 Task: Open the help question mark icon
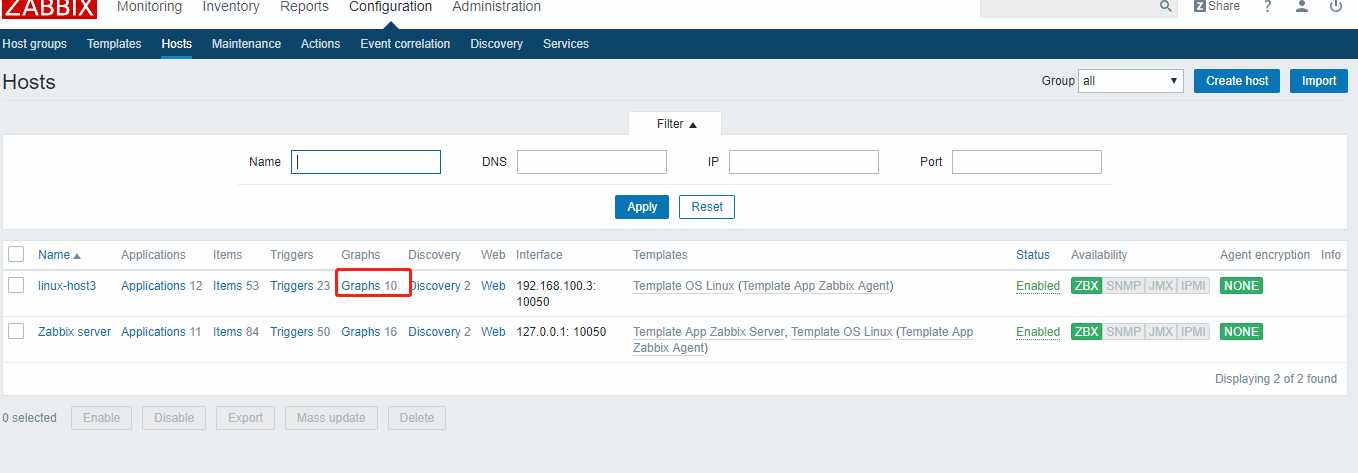coord(1268,6)
